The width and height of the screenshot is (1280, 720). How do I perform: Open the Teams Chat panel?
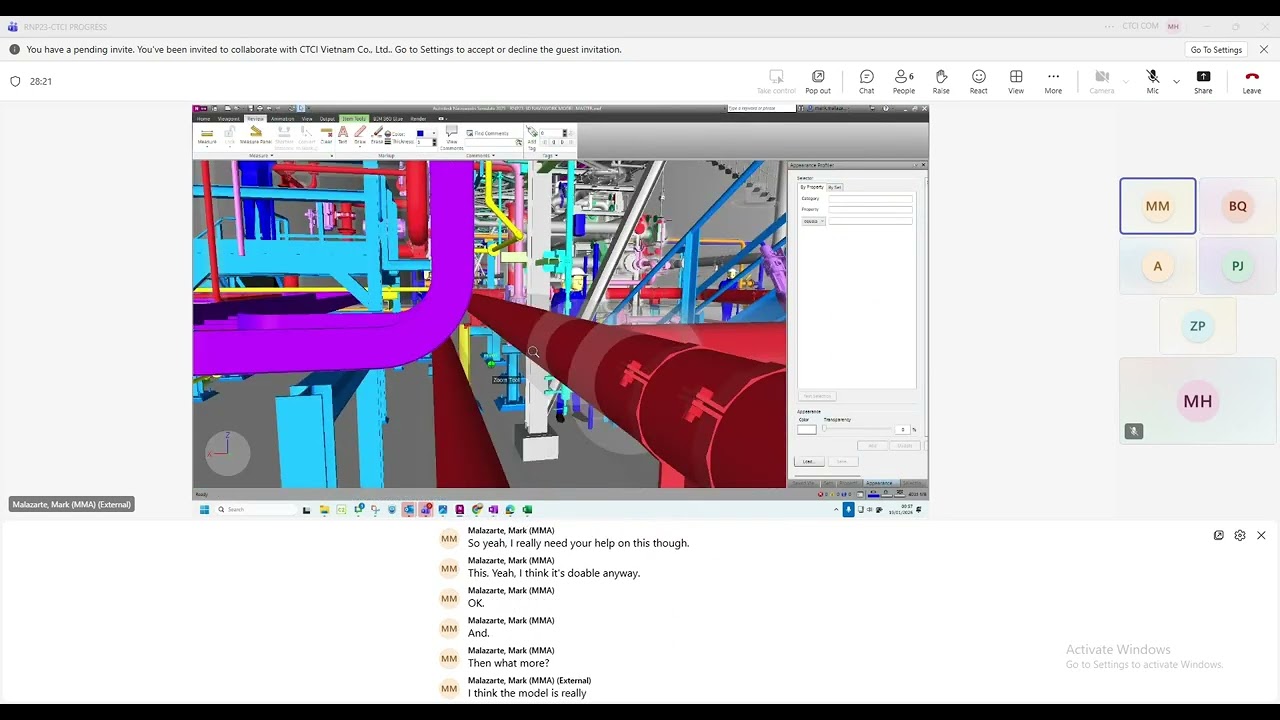pyautogui.click(x=866, y=82)
